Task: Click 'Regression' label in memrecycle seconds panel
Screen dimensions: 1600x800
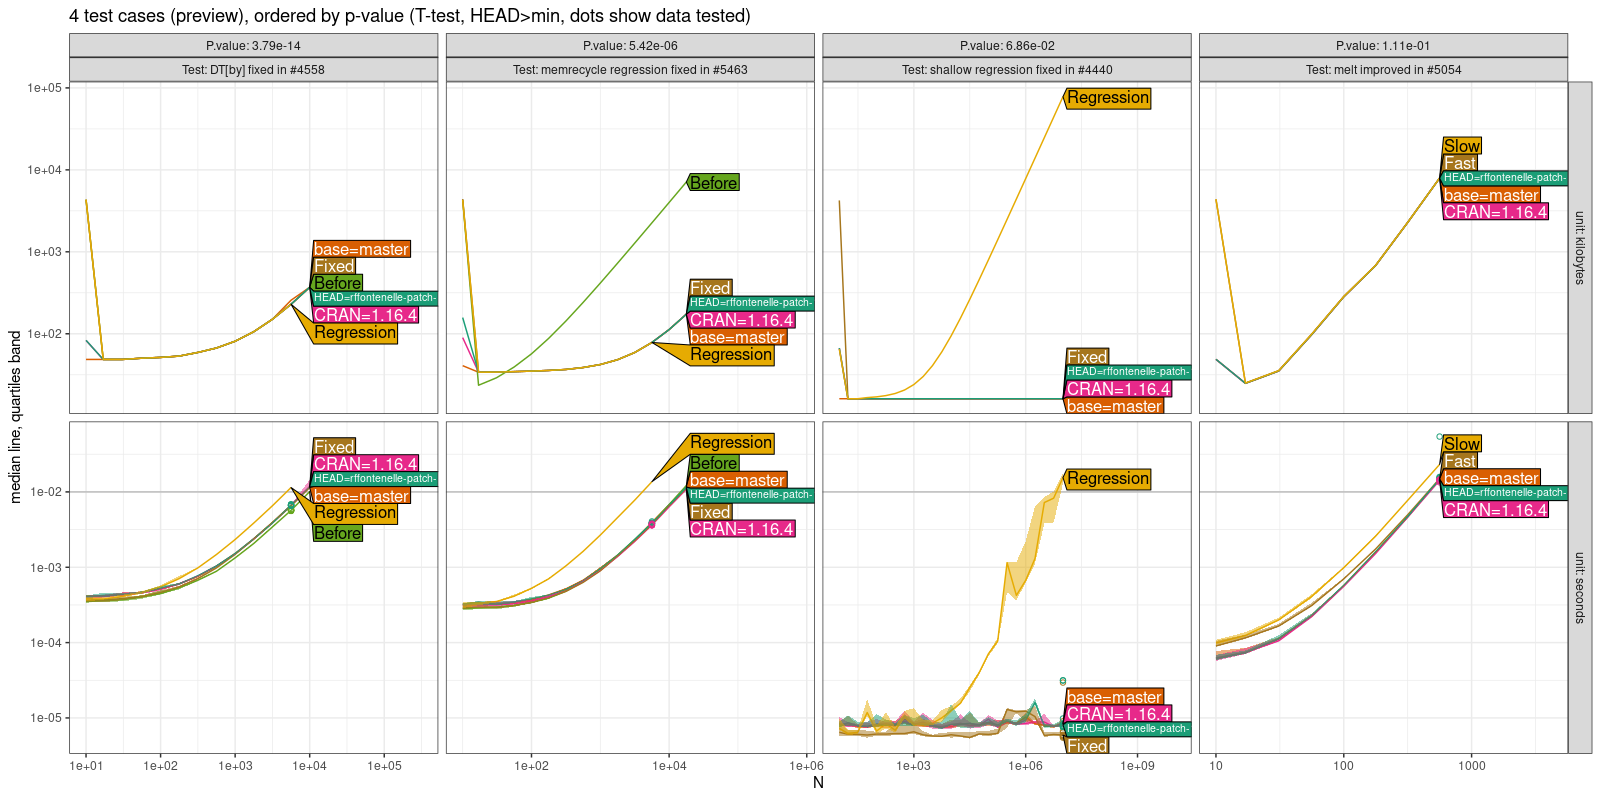Action: pyautogui.click(x=732, y=443)
